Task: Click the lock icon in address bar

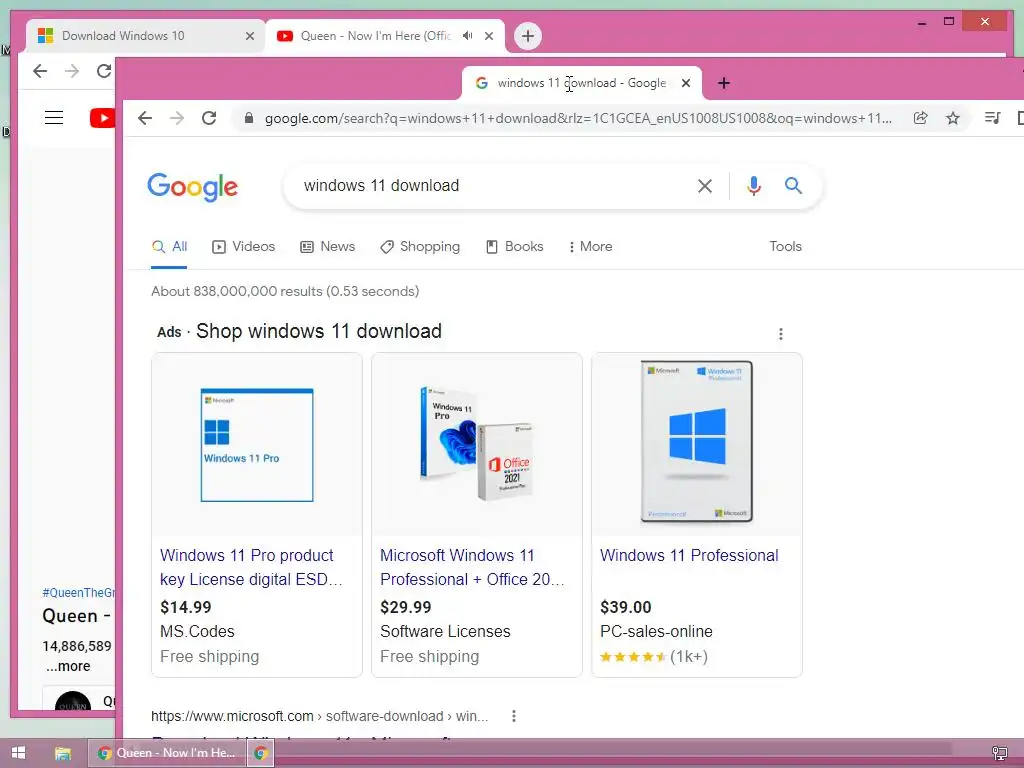Action: point(249,118)
